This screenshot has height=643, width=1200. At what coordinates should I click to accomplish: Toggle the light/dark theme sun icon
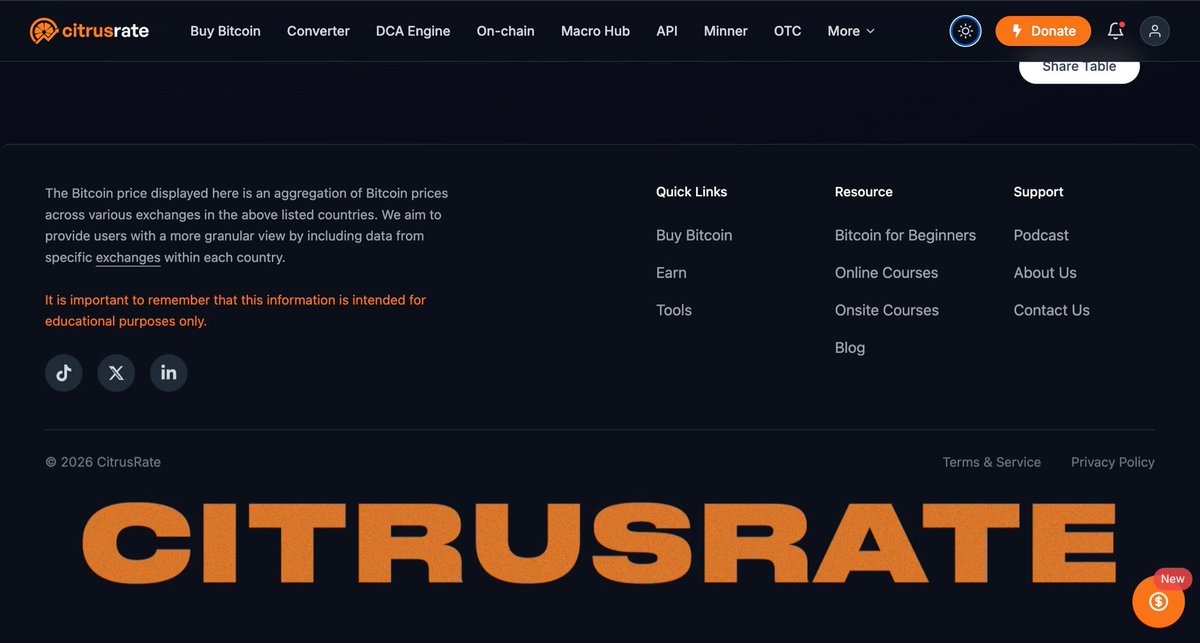pos(965,31)
